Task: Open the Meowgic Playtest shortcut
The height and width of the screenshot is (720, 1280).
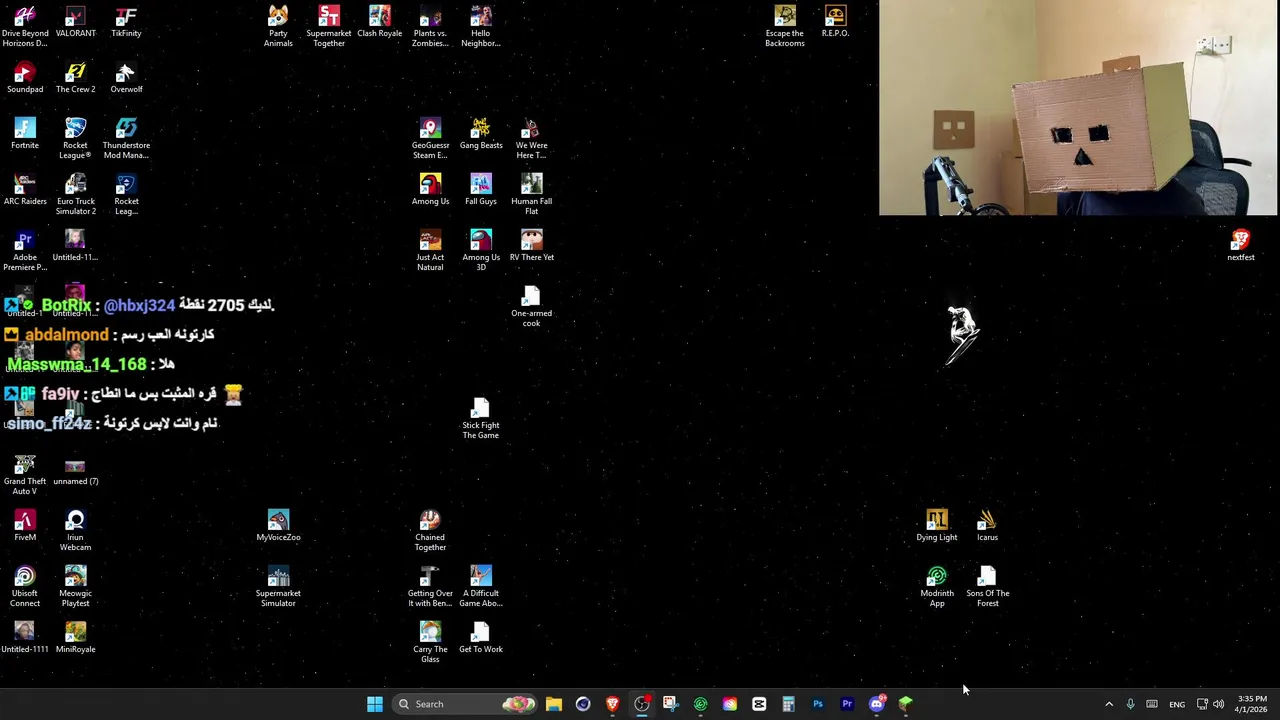Action: click(75, 587)
